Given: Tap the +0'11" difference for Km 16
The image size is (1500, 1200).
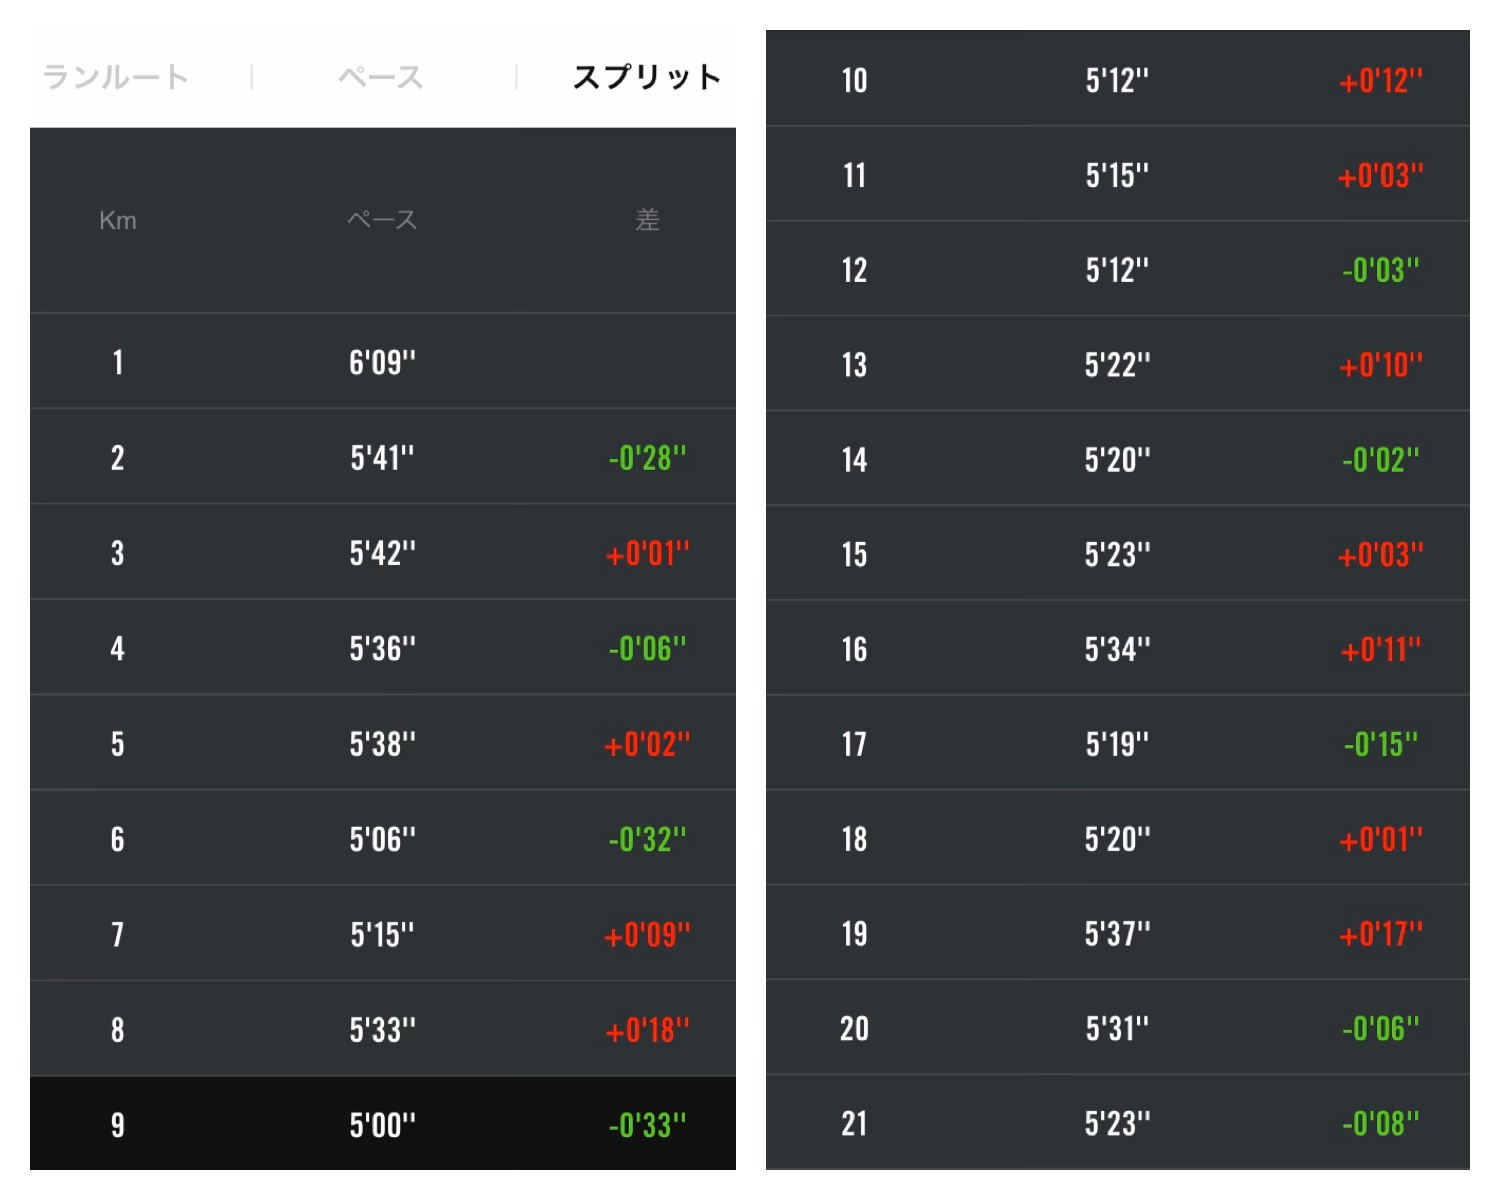Looking at the screenshot, I should [1381, 650].
